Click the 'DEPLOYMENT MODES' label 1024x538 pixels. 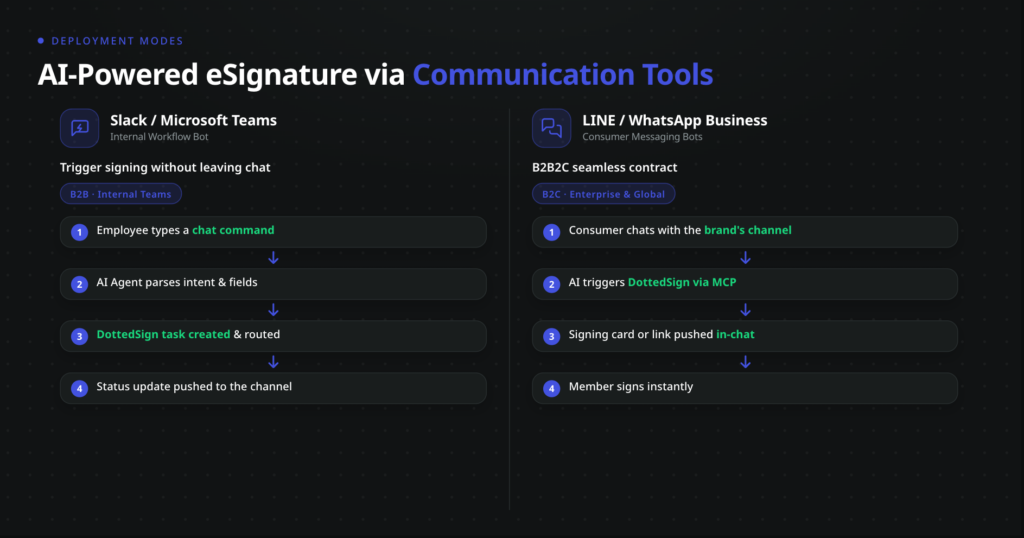click(x=118, y=41)
